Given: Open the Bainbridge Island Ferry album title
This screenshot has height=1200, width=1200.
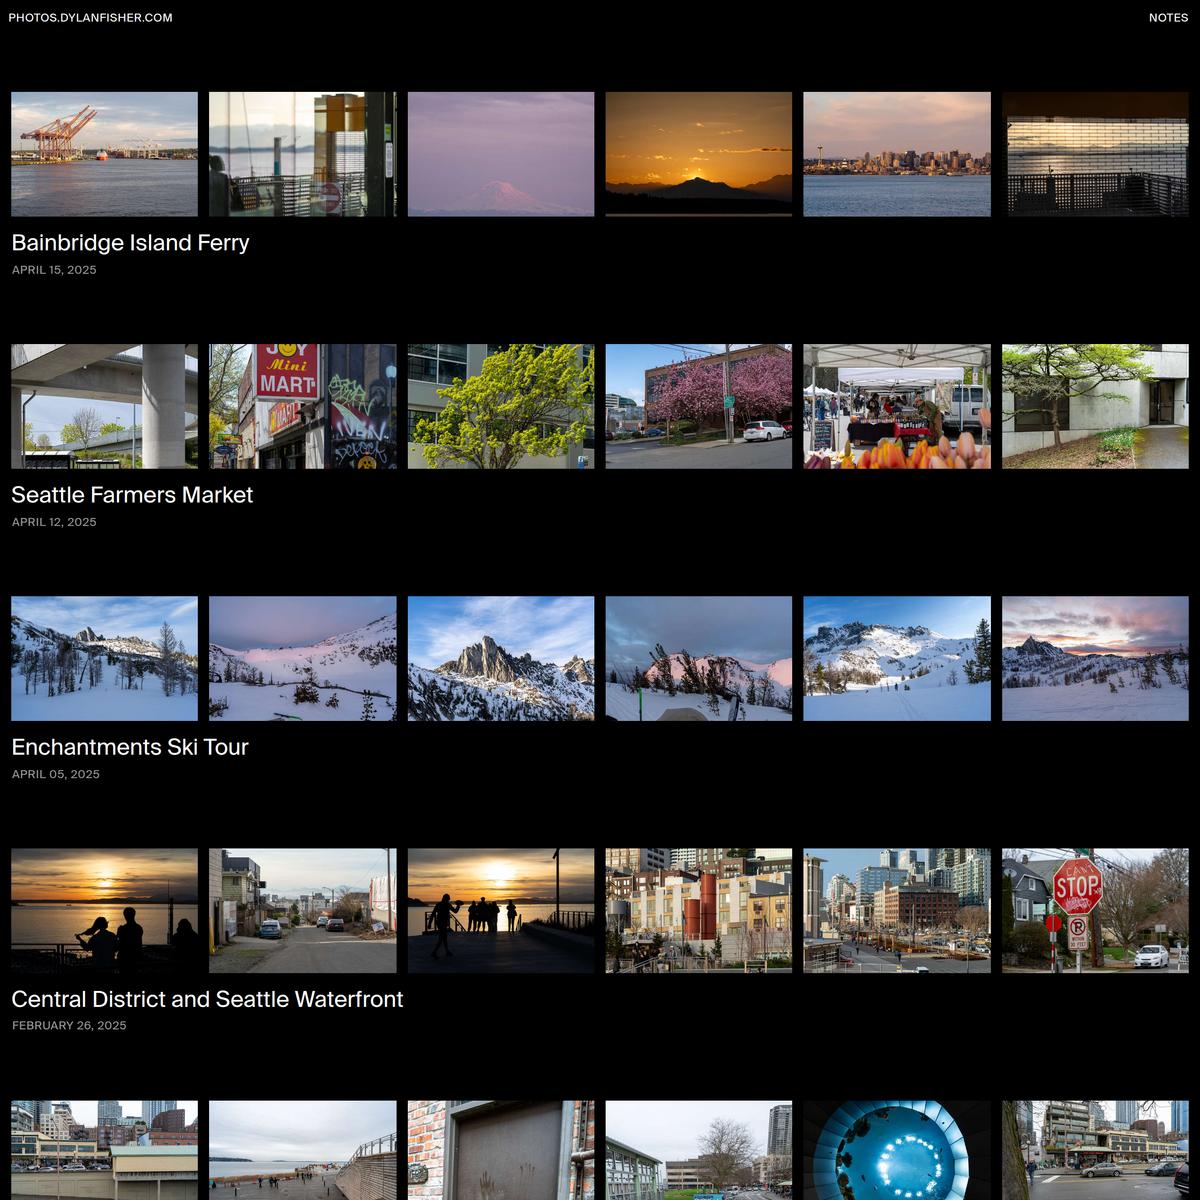Looking at the screenshot, I should [x=130, y=243].
